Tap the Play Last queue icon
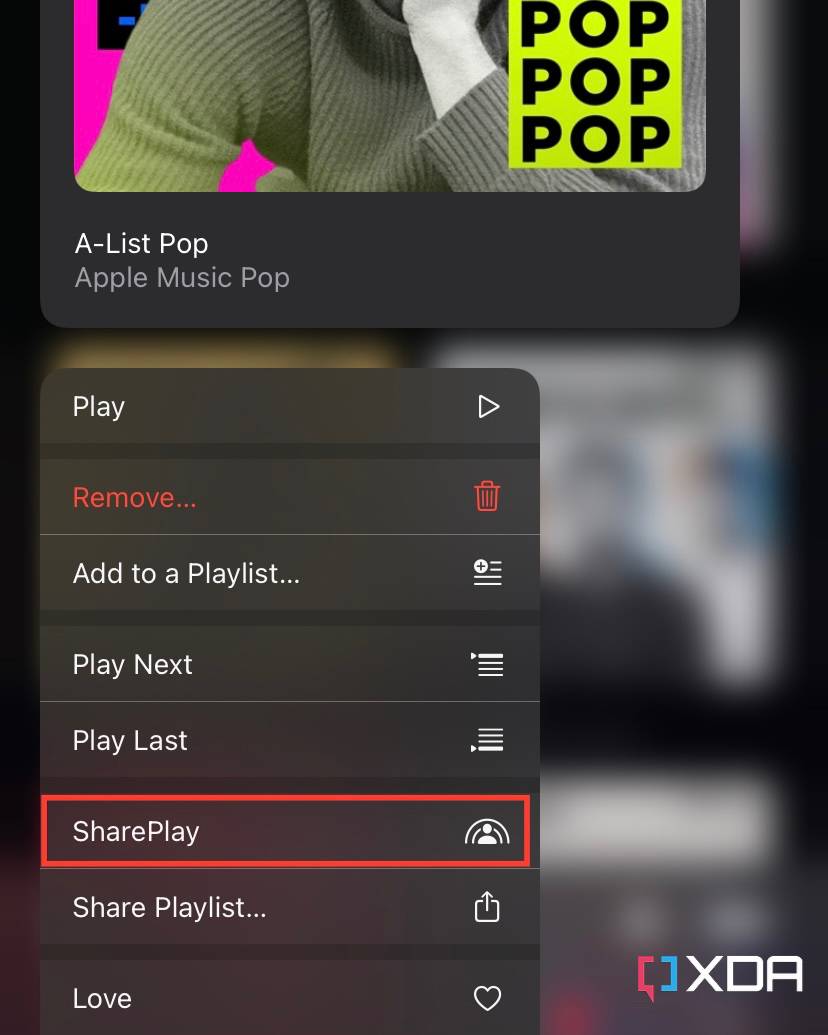Image resolution: width=828 pixels, height=1035 pixels. point(487,740)
